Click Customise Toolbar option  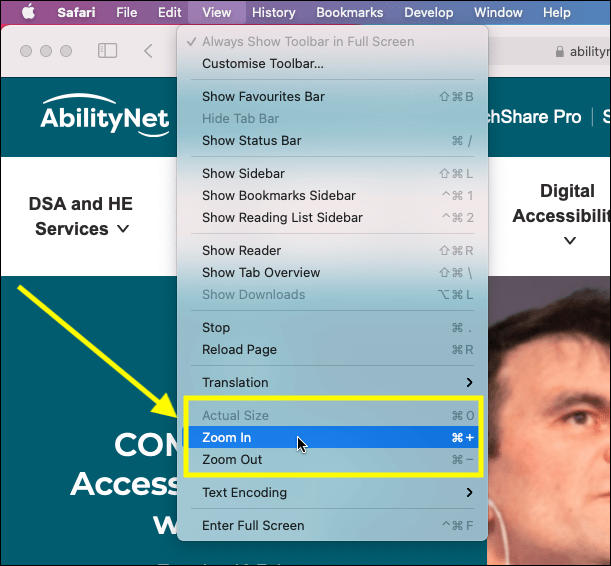pos(262,64)
